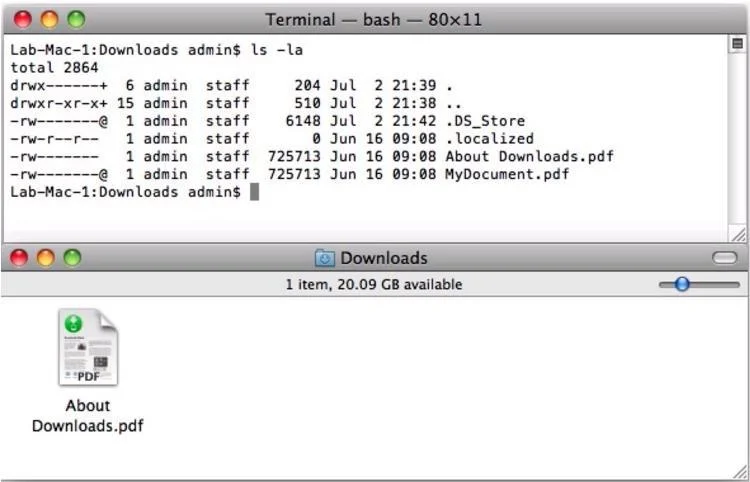The image size is (750, 482).
Task: Close the Terminal window
Action: point(22,20)
